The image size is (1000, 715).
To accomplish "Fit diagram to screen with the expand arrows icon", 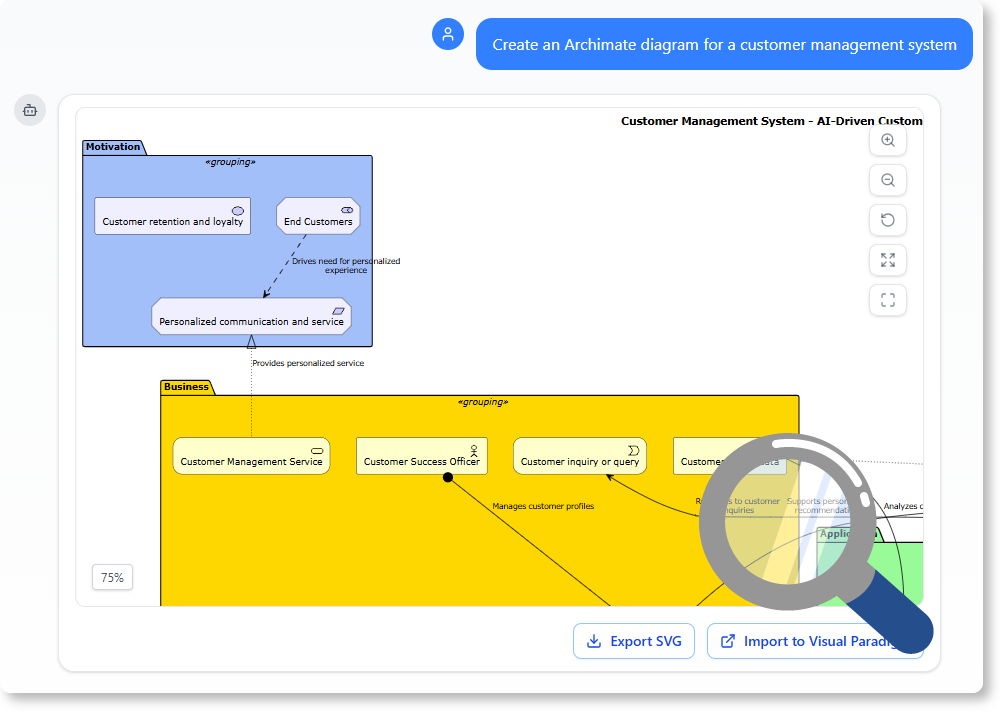I will pos(887,260).
